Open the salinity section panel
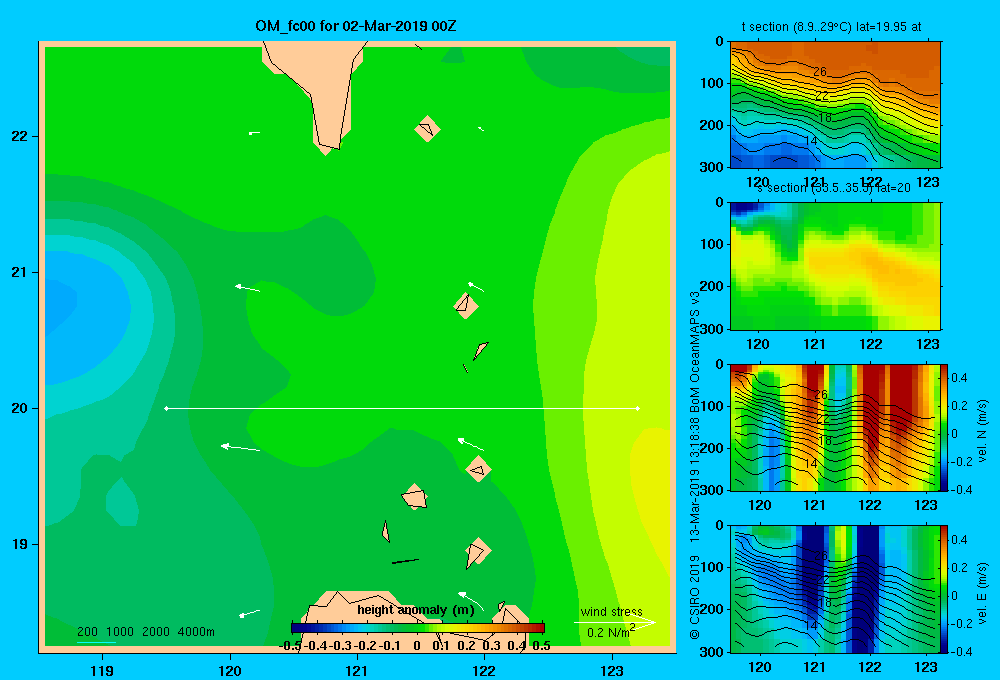Image resolution: width=1000 pixels, height=680 pixels. point(835,266)
